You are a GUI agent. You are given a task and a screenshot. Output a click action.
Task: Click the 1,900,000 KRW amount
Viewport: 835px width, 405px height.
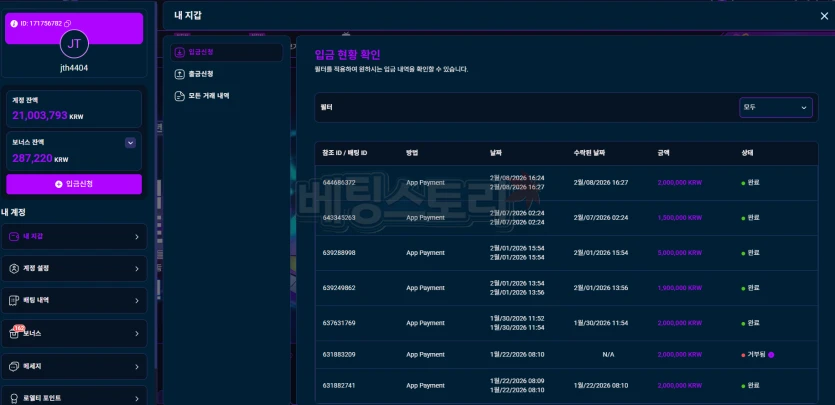click(680, 288)
